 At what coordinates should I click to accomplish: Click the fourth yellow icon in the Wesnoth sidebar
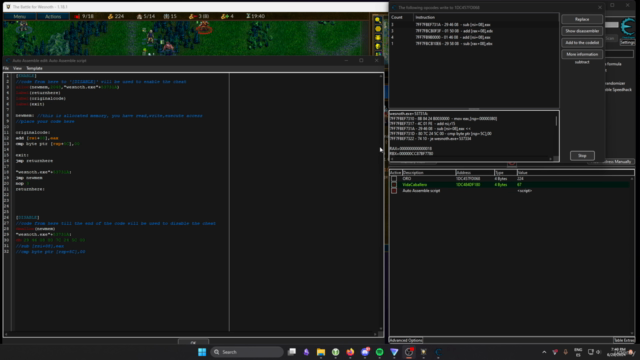click(x=378, y=47)
